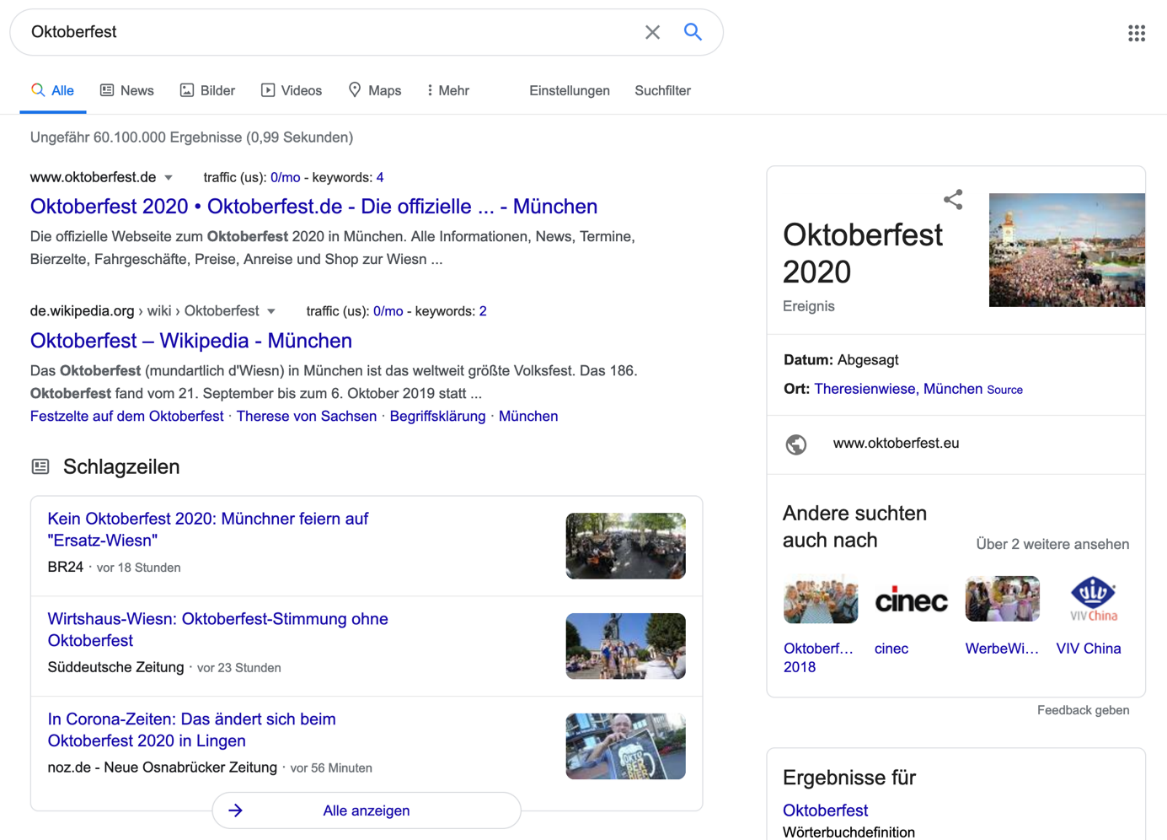1167x840 pixels.
Task: Click the keywords count 2 for Wikipedia result
Action: coord(483,312)
